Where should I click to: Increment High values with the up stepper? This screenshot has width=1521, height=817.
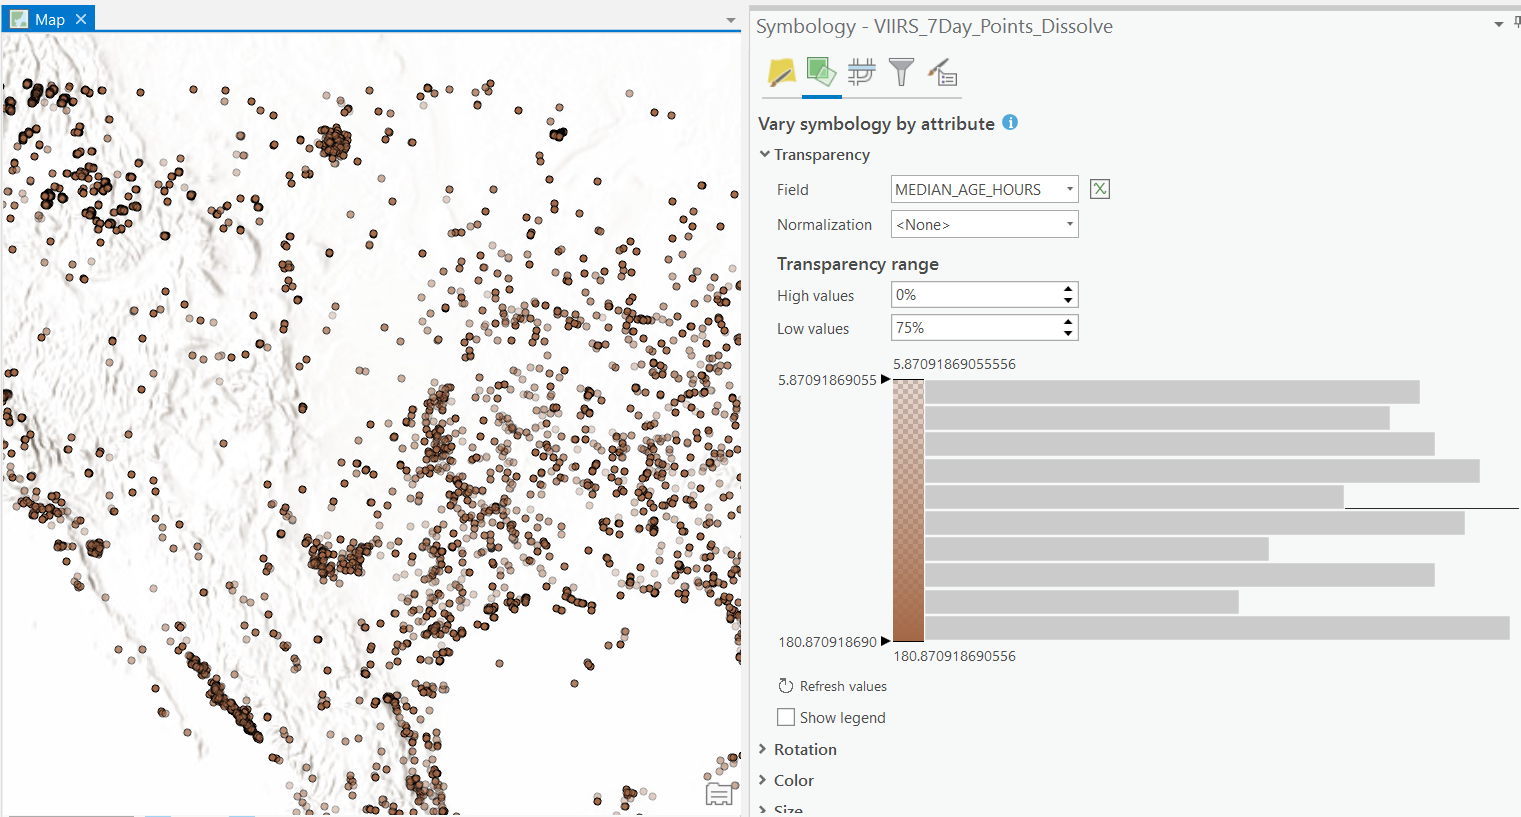(x=1069, y=290)
